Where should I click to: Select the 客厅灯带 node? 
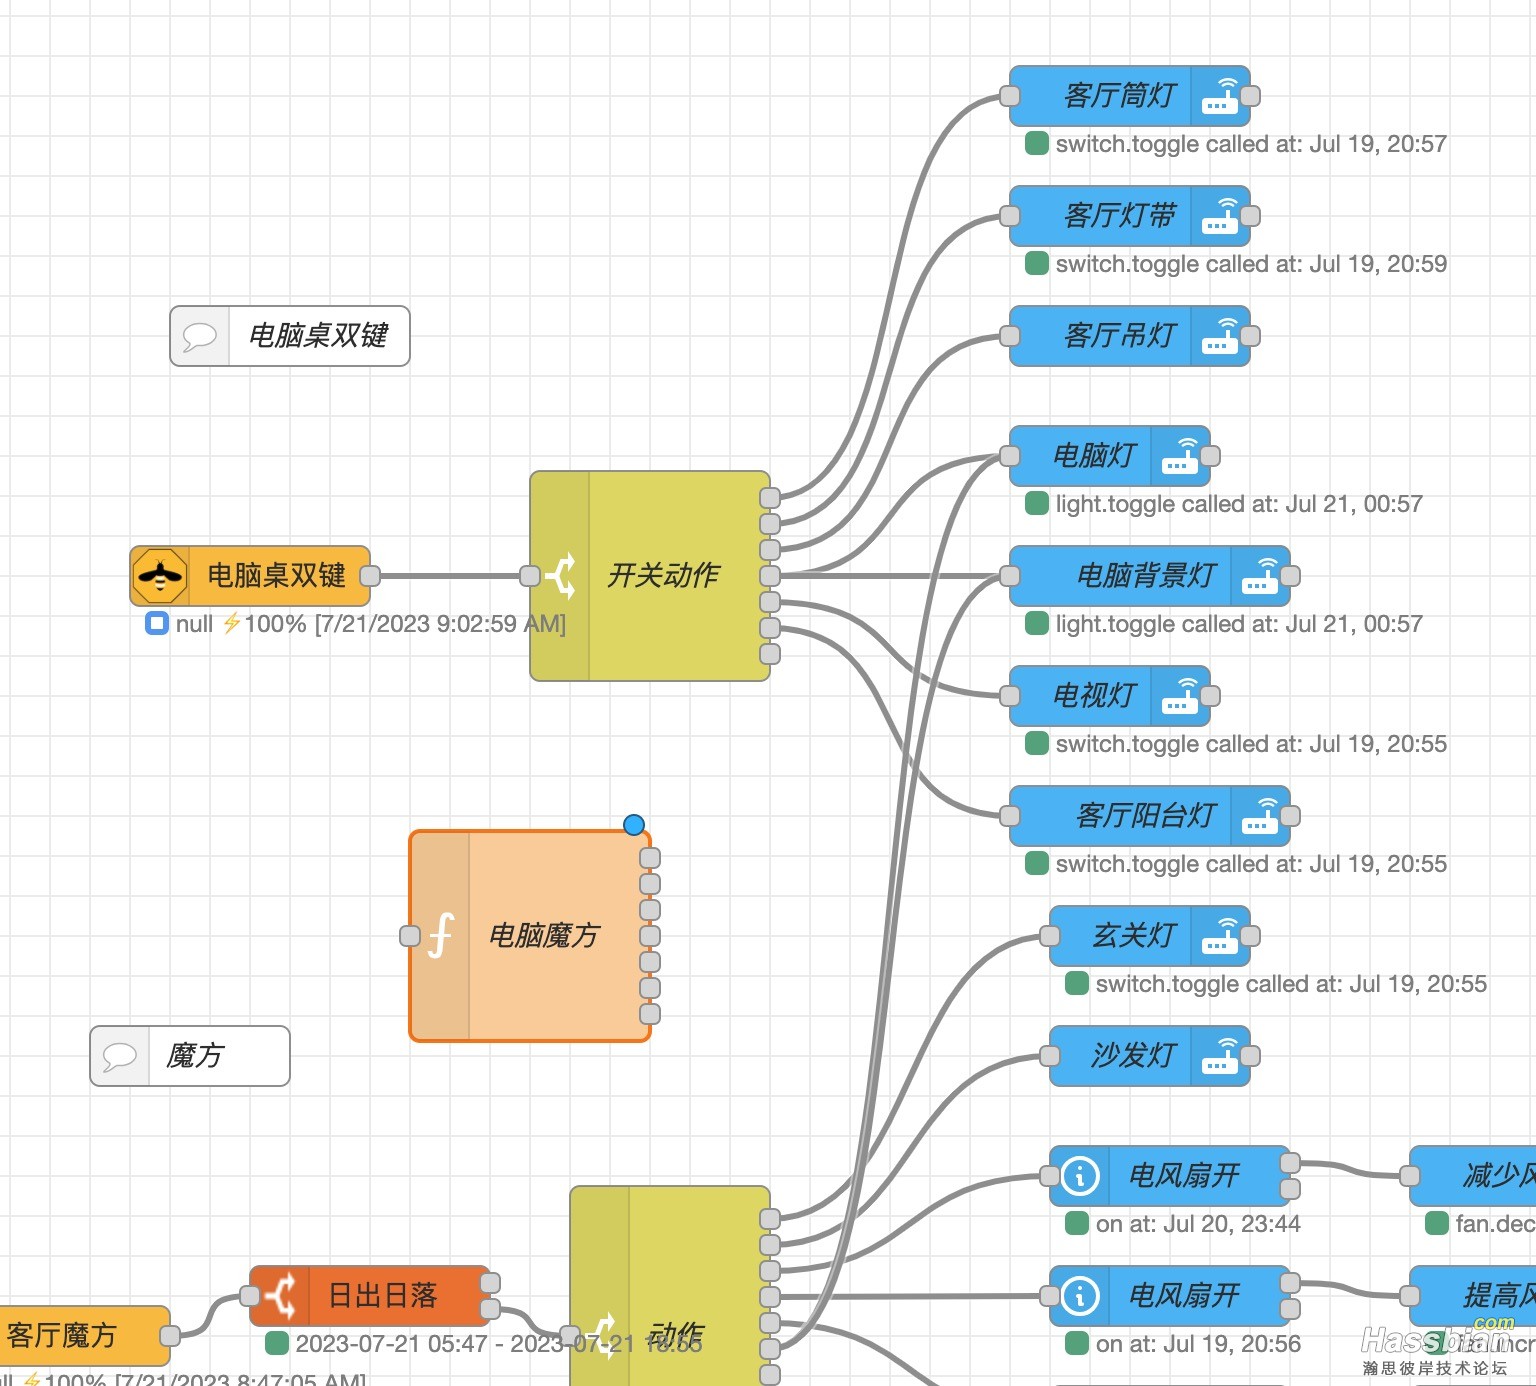[1130, 216]
